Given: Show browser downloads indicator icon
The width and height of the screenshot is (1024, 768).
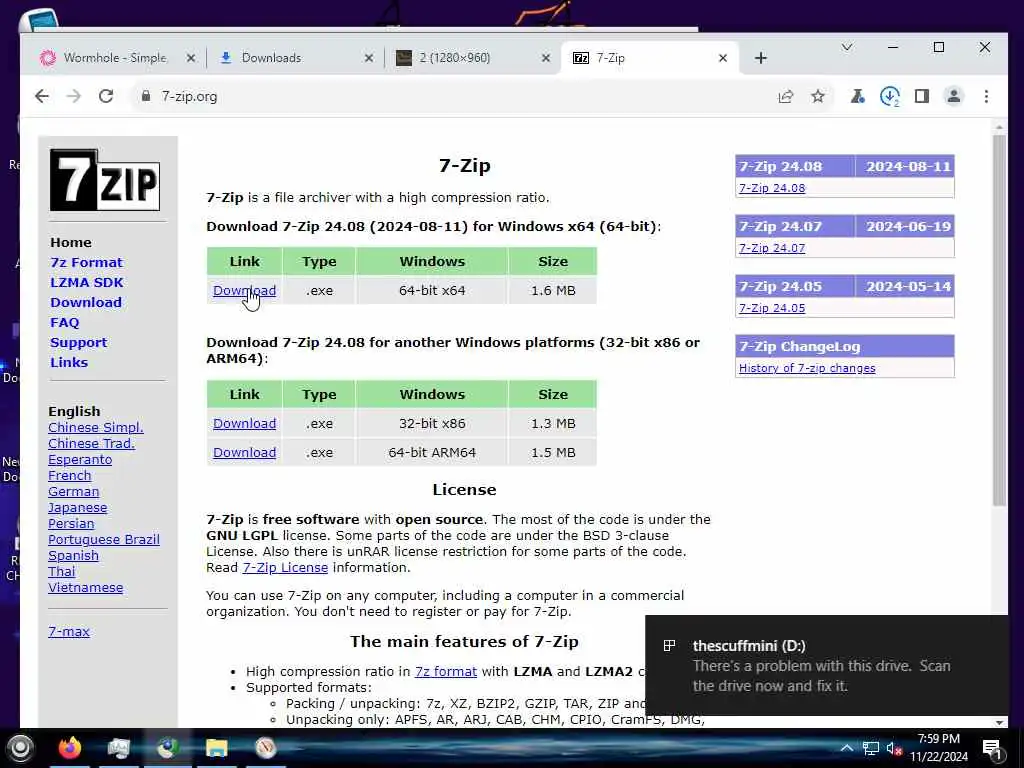Looking at the screenshot, I should 889,97.
